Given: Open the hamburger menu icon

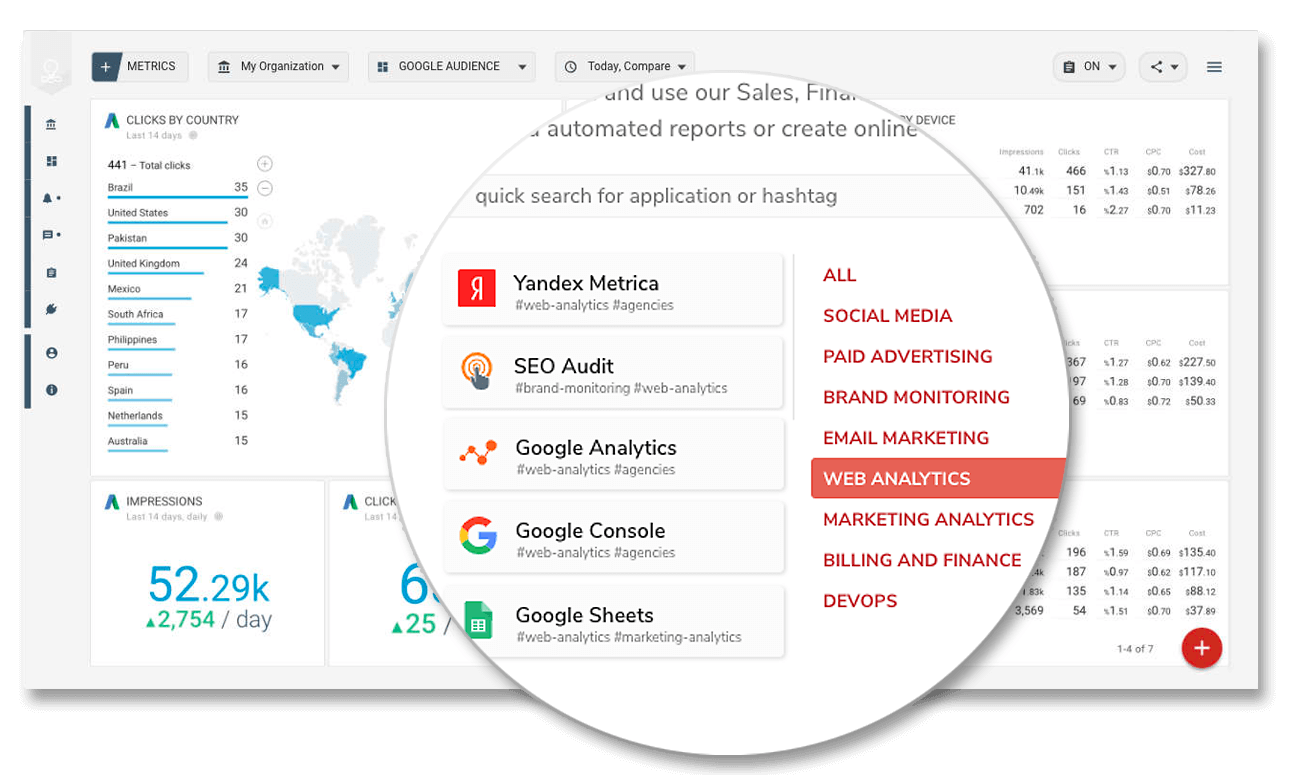Looking at the screenshot, I should [1214, 67].
